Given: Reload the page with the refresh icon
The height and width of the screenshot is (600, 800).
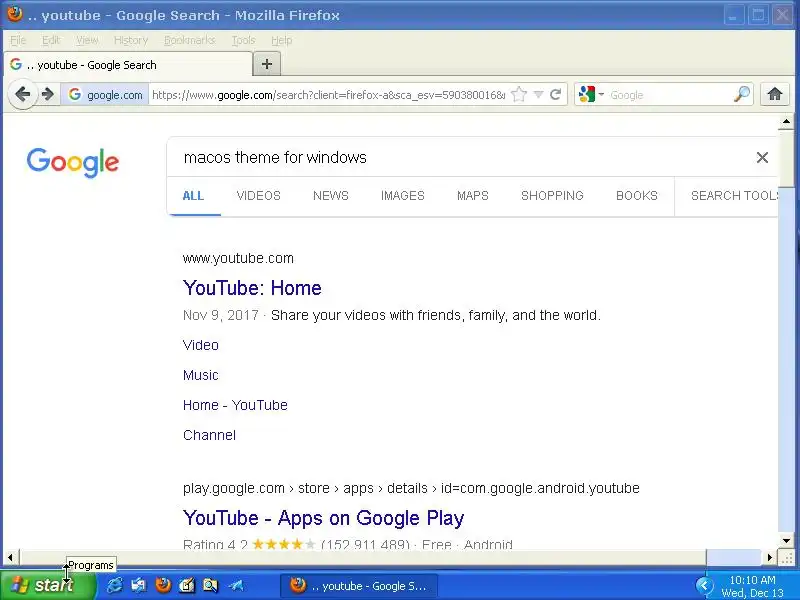Looking at the screenshot, I should tap(556, 94).
